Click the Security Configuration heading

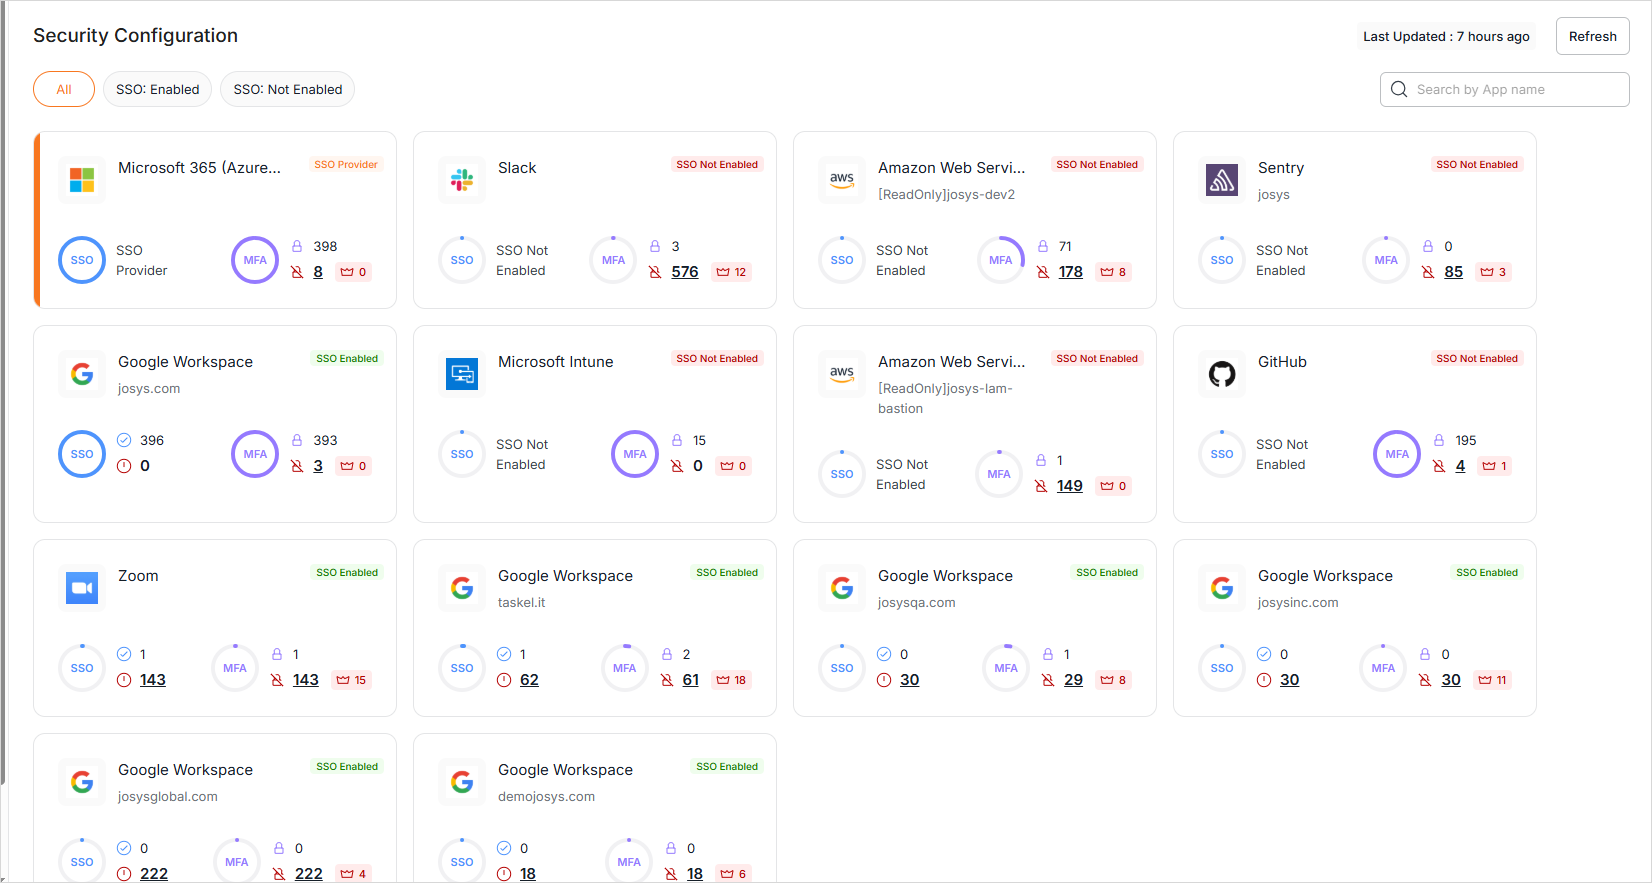tap(136, 36)
